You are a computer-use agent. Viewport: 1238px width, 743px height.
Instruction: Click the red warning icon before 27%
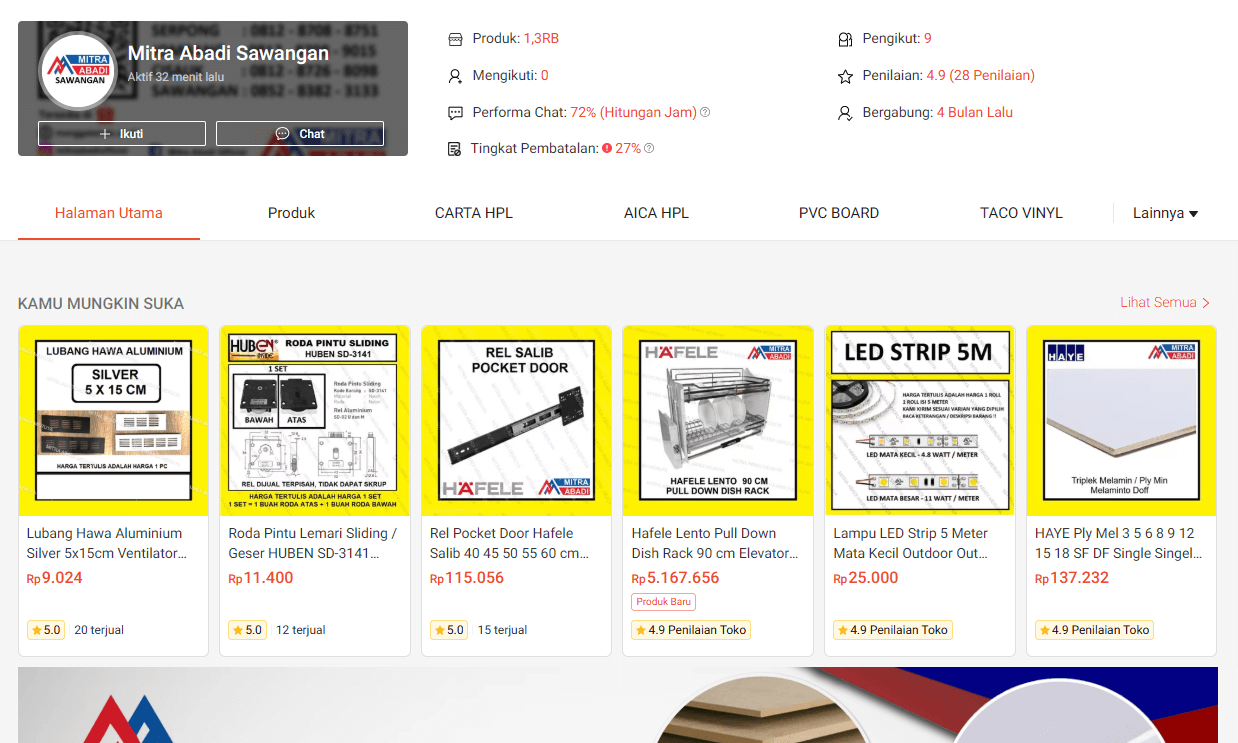(607, 148)
